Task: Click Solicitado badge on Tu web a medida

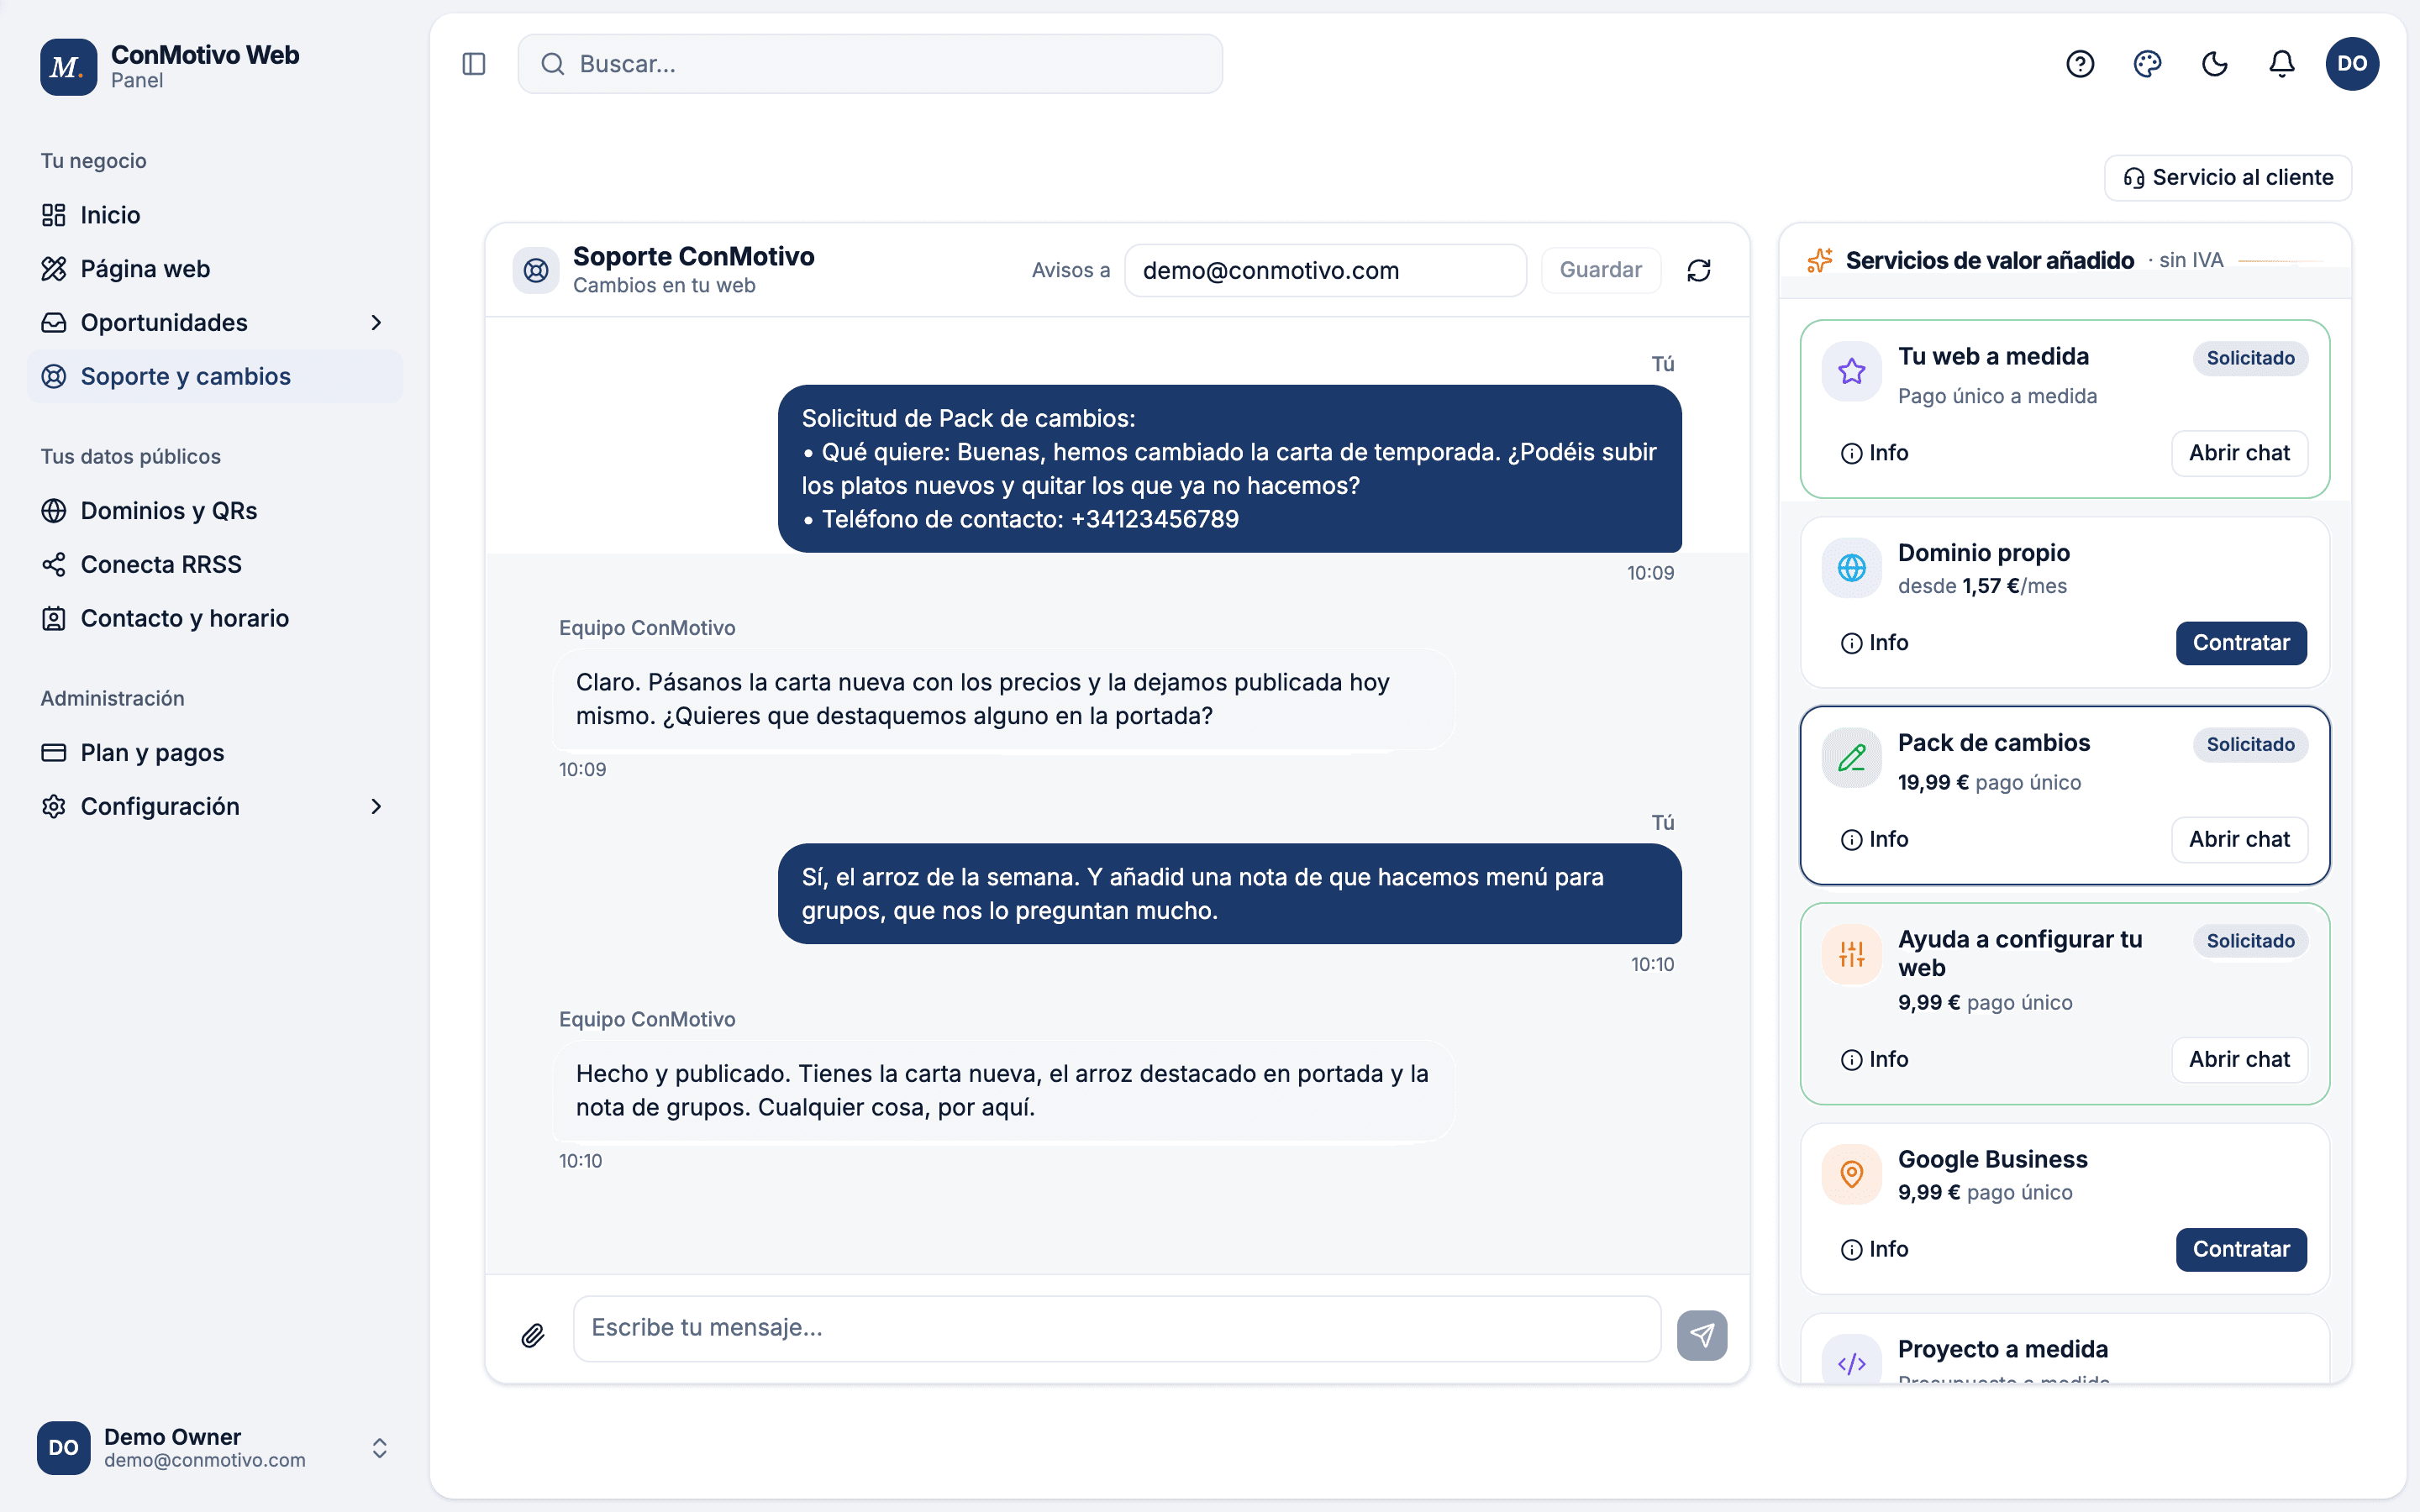Action: pos(2250,358)
